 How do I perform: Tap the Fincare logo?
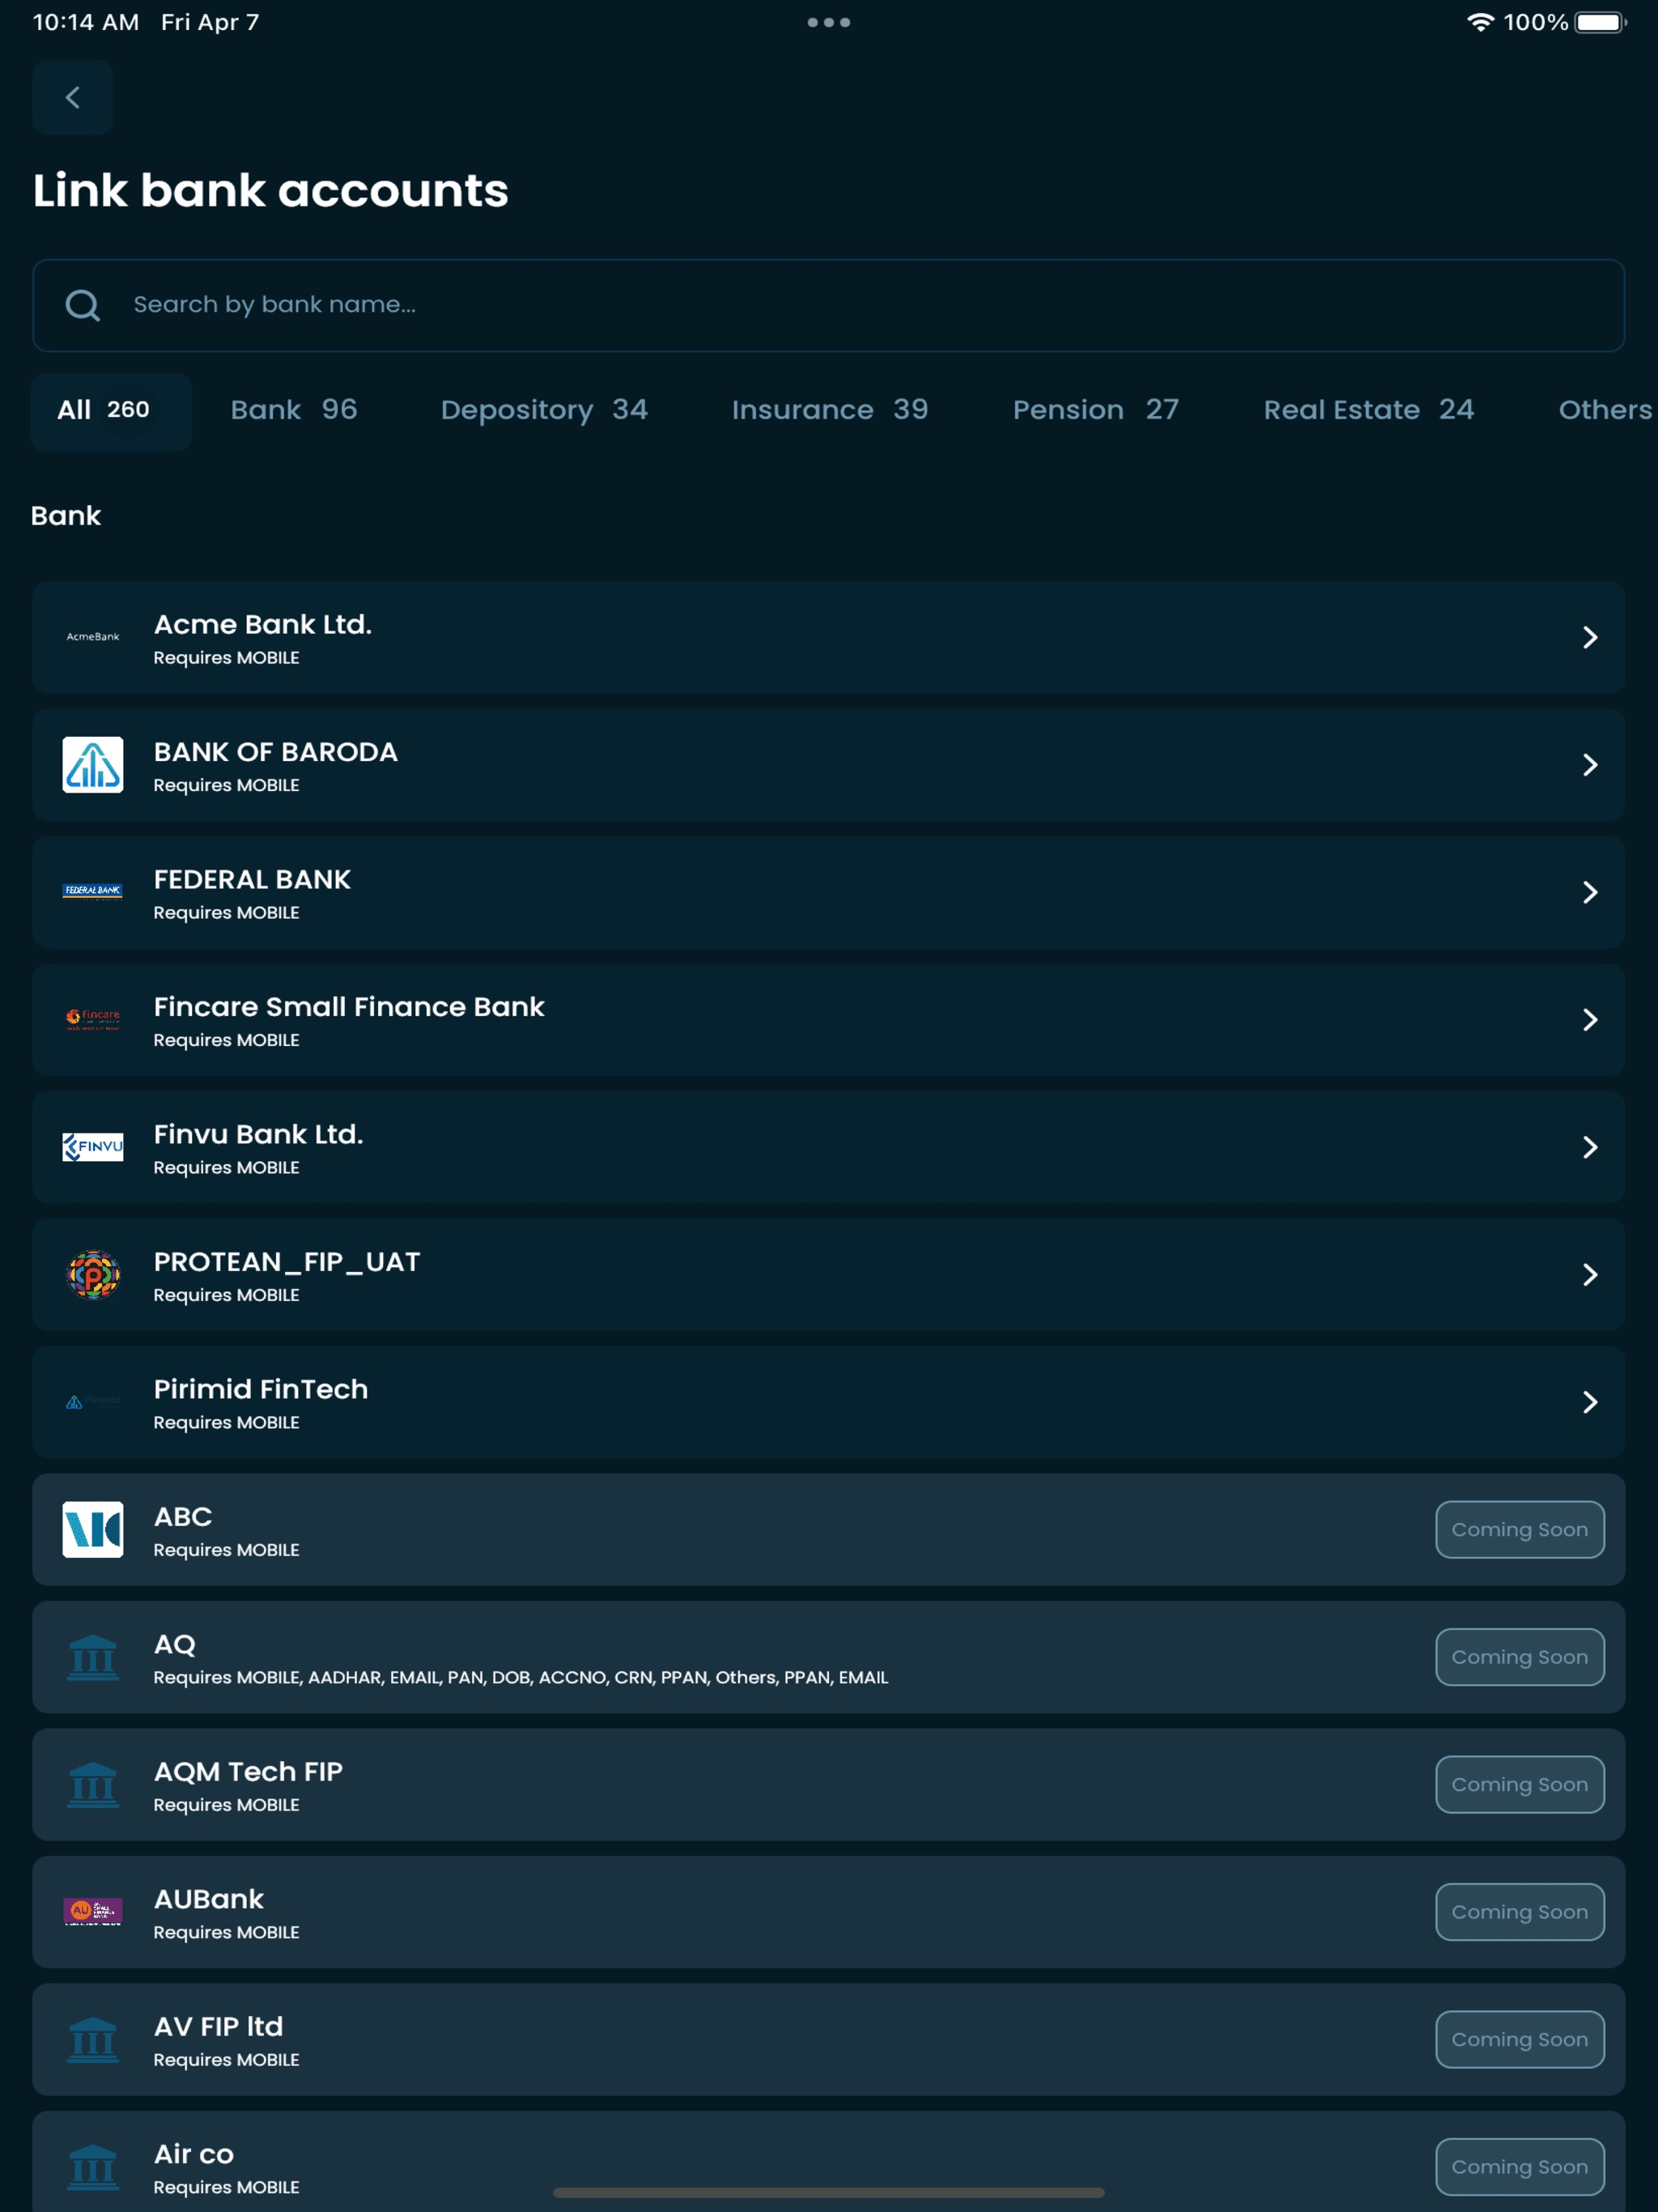93,1019
